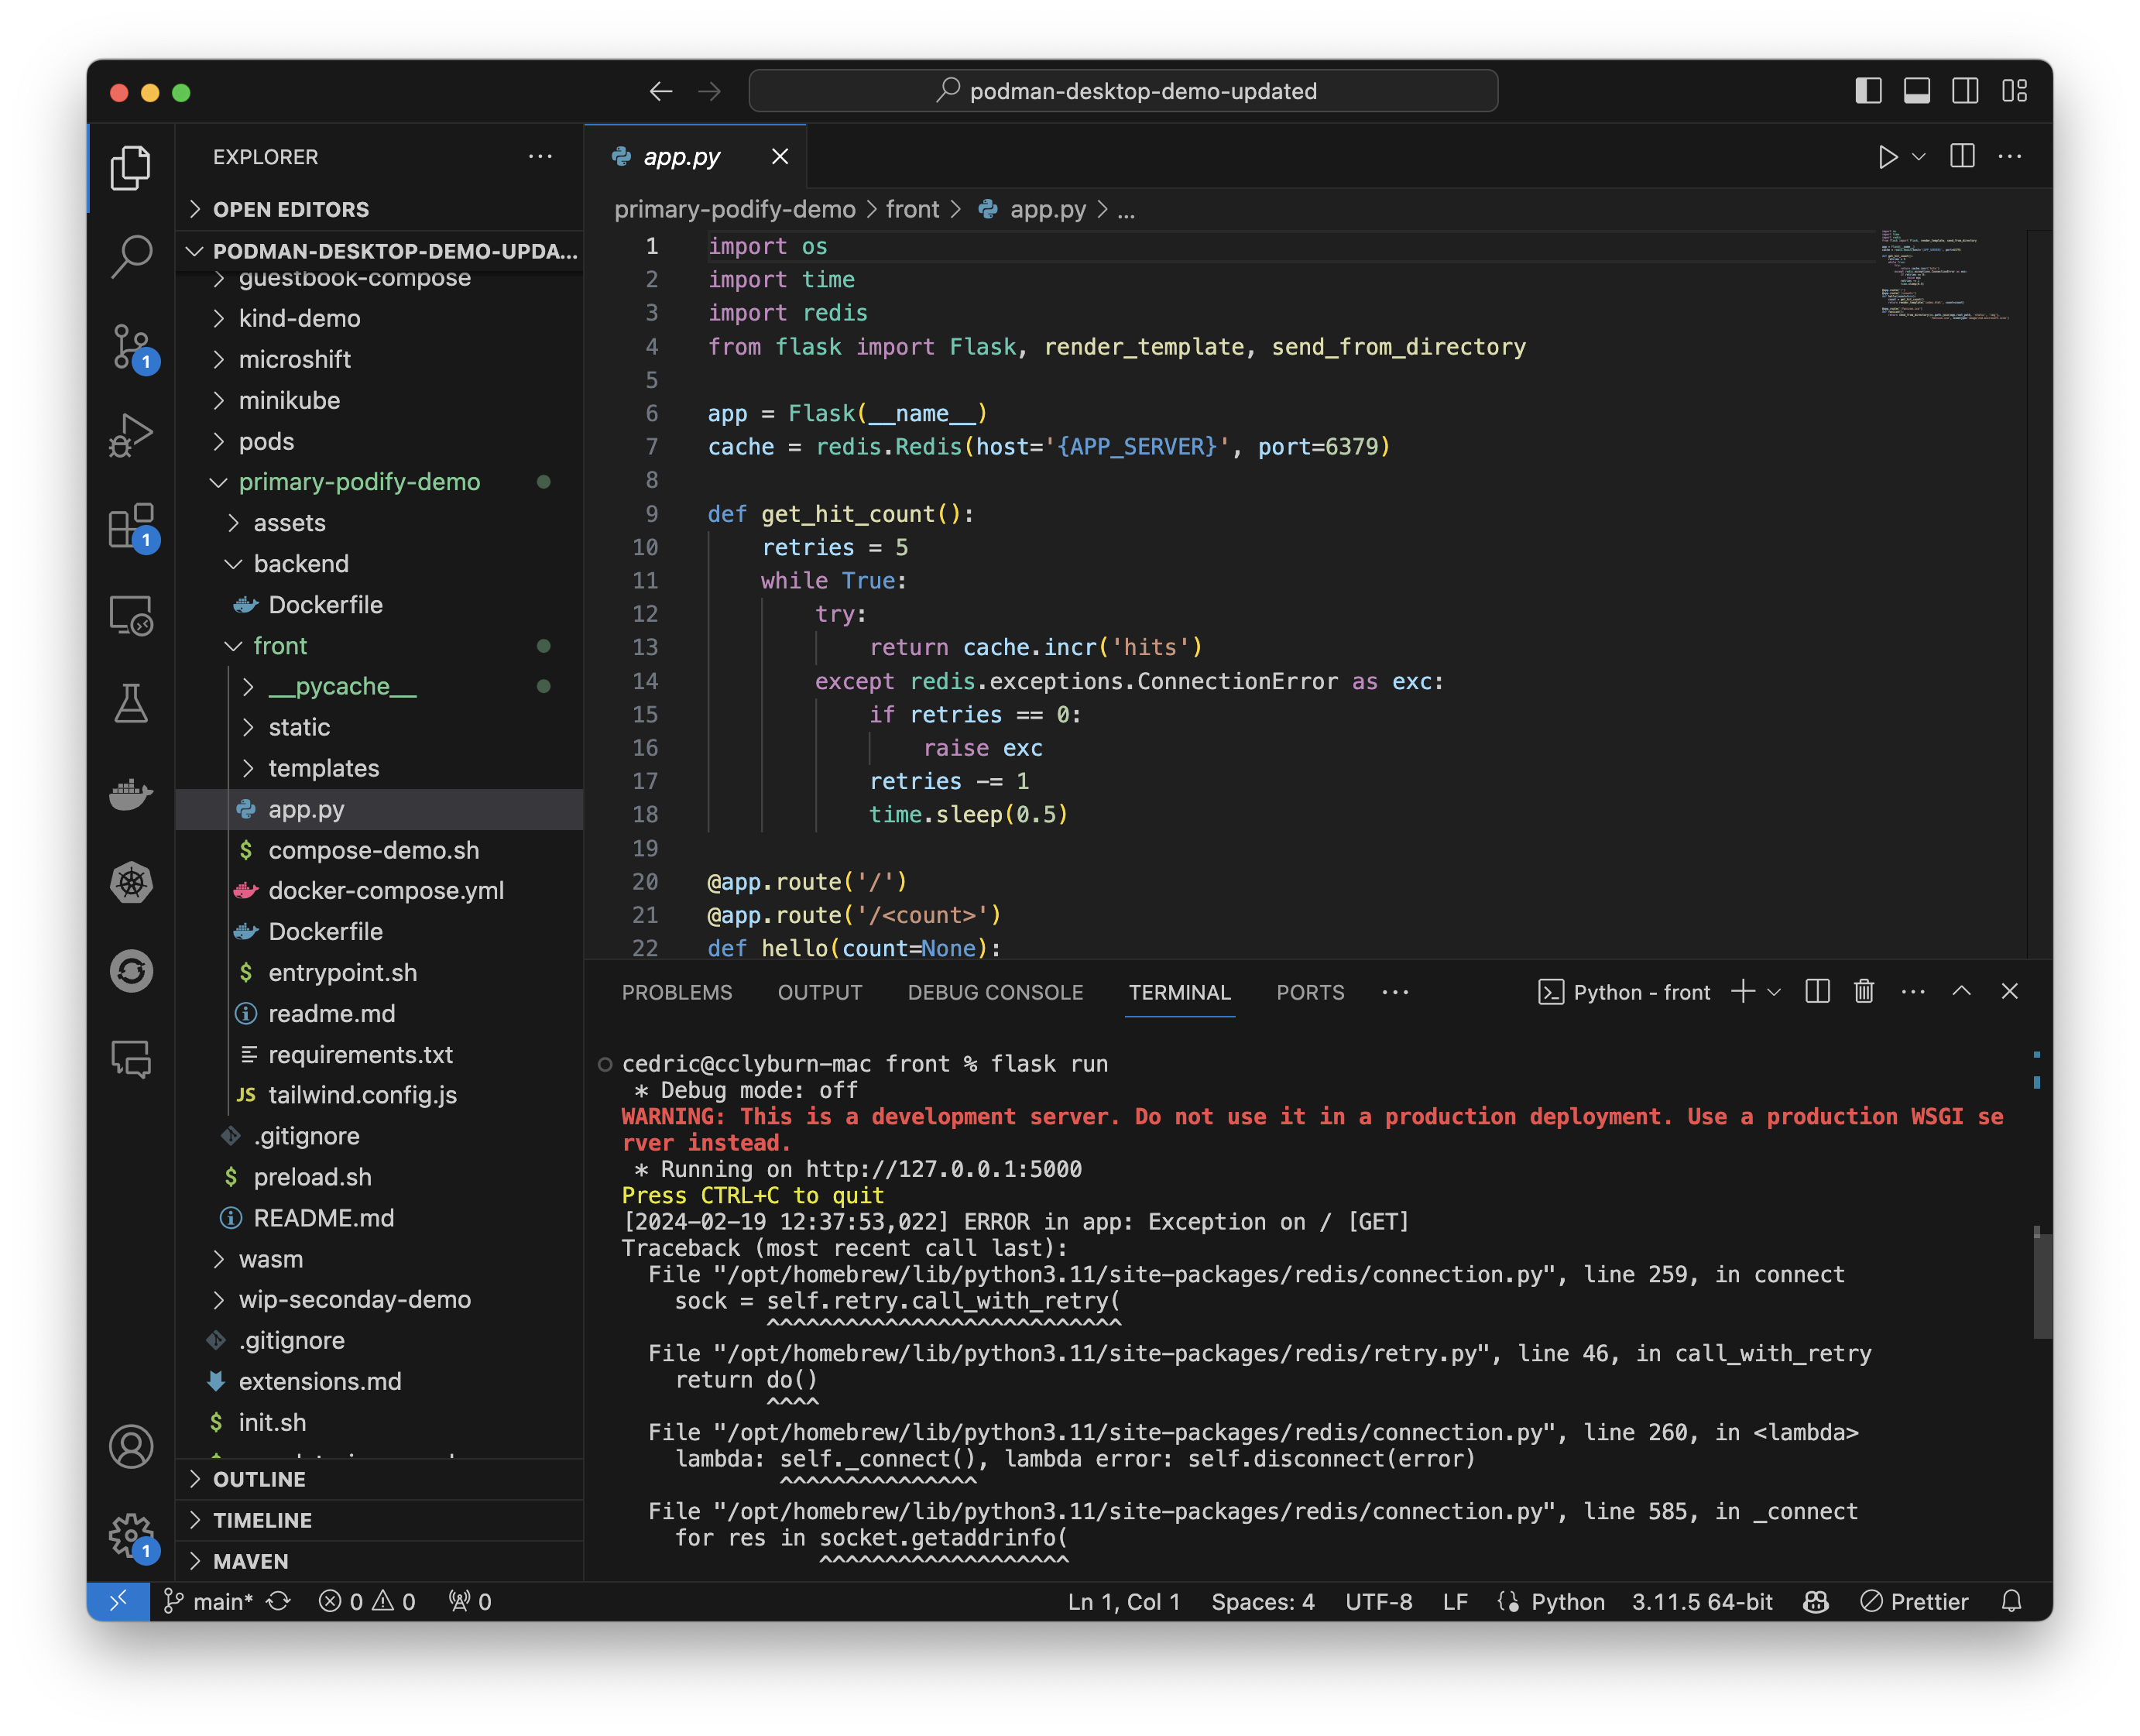Screen dimensions: 2140x1736
Task: Kill the active terminal with trash icon
Action: (x=1863, y=992)
